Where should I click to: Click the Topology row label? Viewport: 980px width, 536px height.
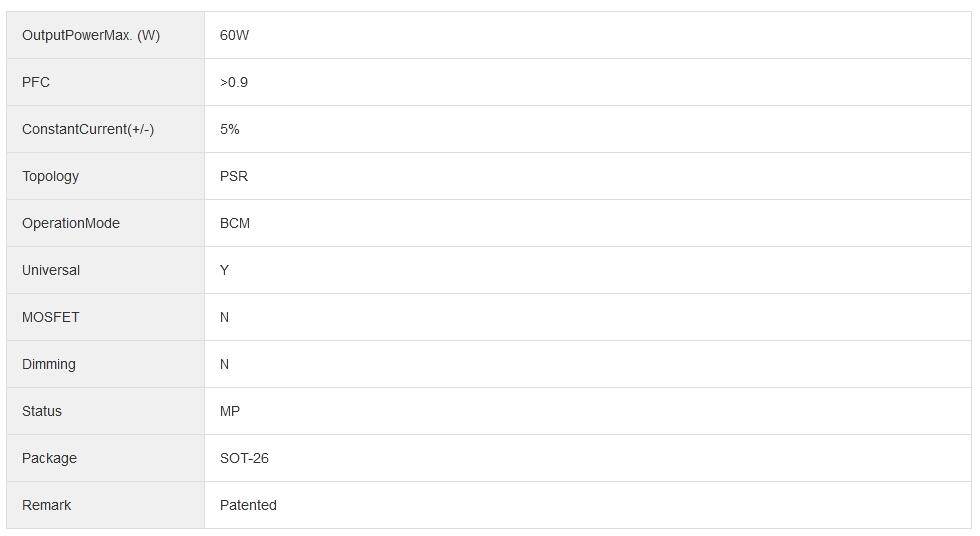(x=50, y=176)
